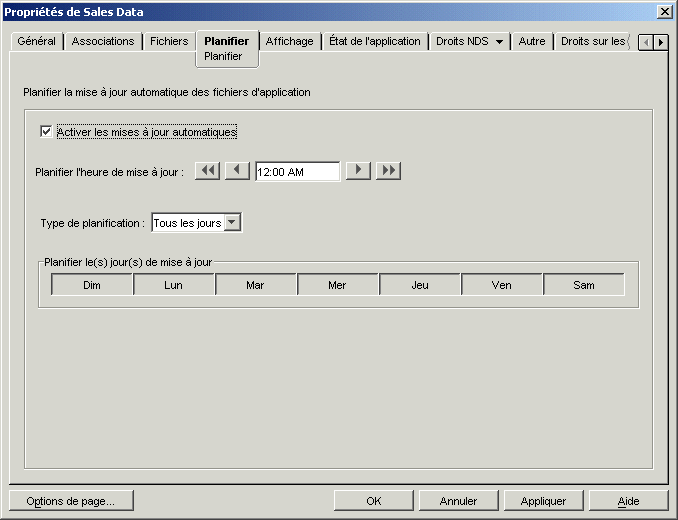Screen dimensions: 678x520
Task: Open the Autre tab
Action: click(532, 41)
